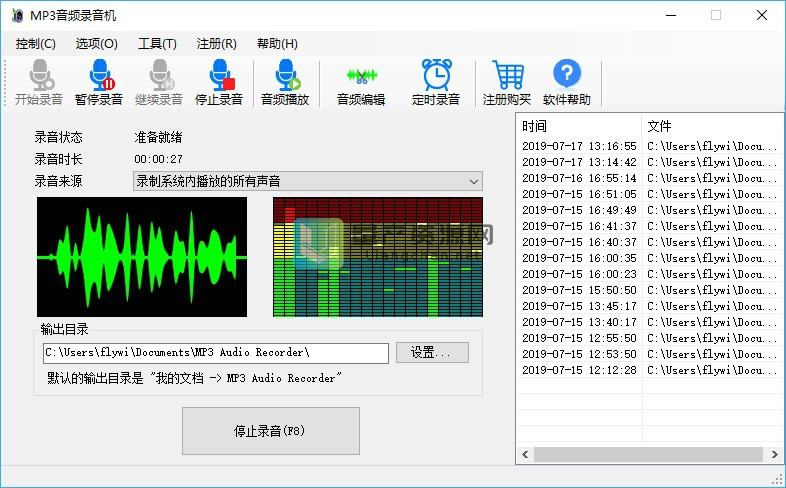The height and width of the screenshot is (488, 786).
Task: Click the horizontal scrollbar thumb in file list
Action: coord(648,454)
